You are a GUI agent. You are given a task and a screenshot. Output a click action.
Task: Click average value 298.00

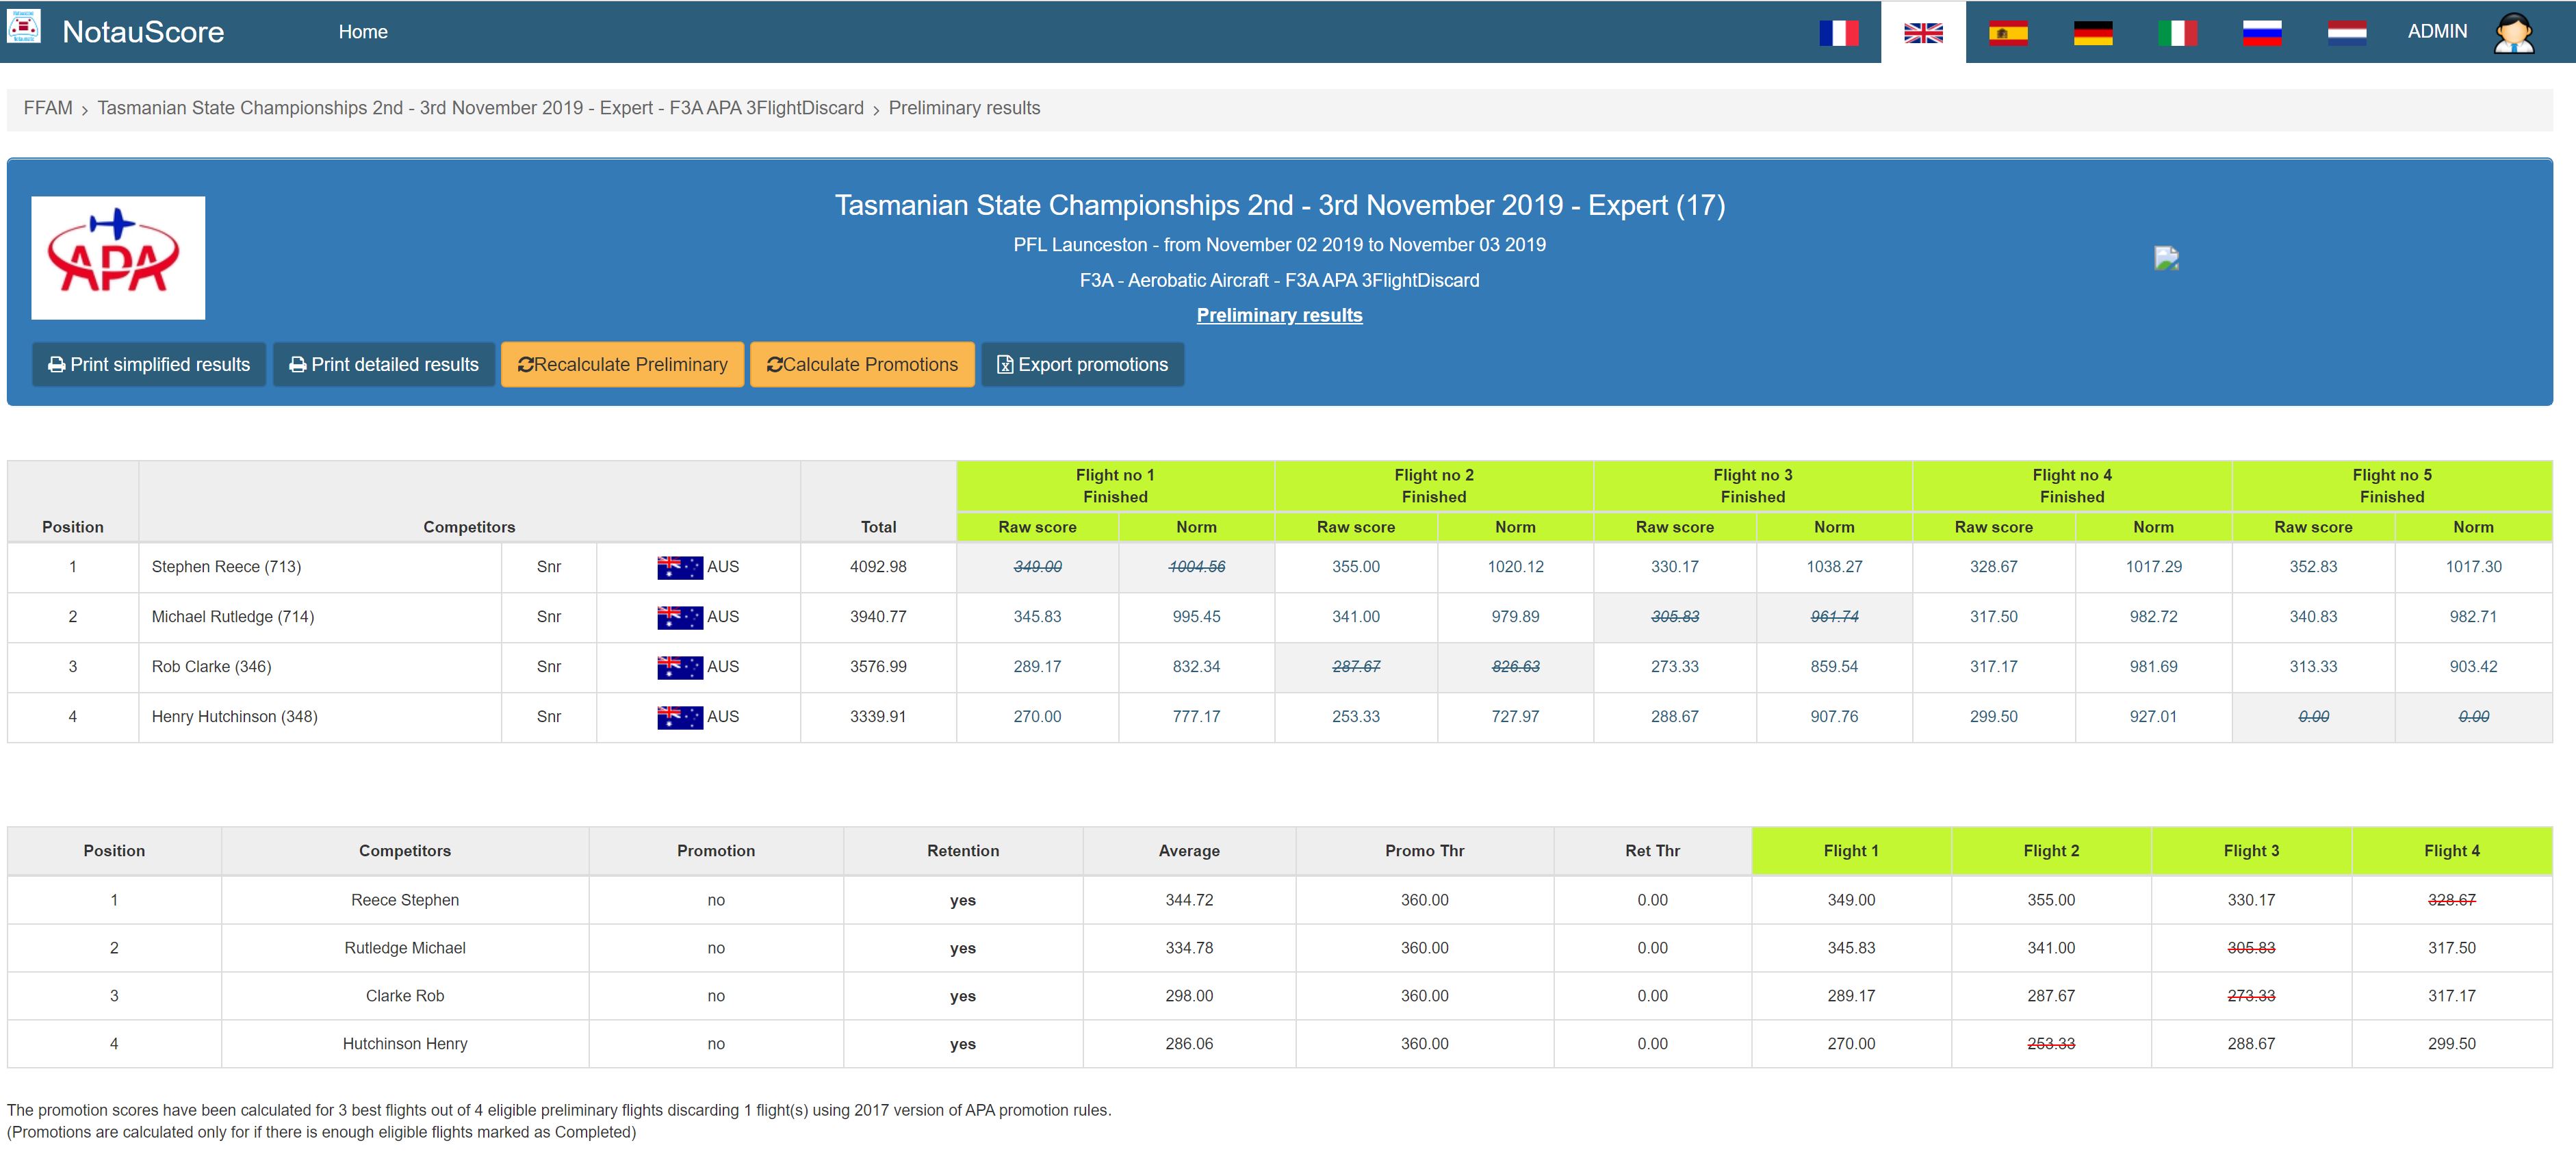point(1189,996)
